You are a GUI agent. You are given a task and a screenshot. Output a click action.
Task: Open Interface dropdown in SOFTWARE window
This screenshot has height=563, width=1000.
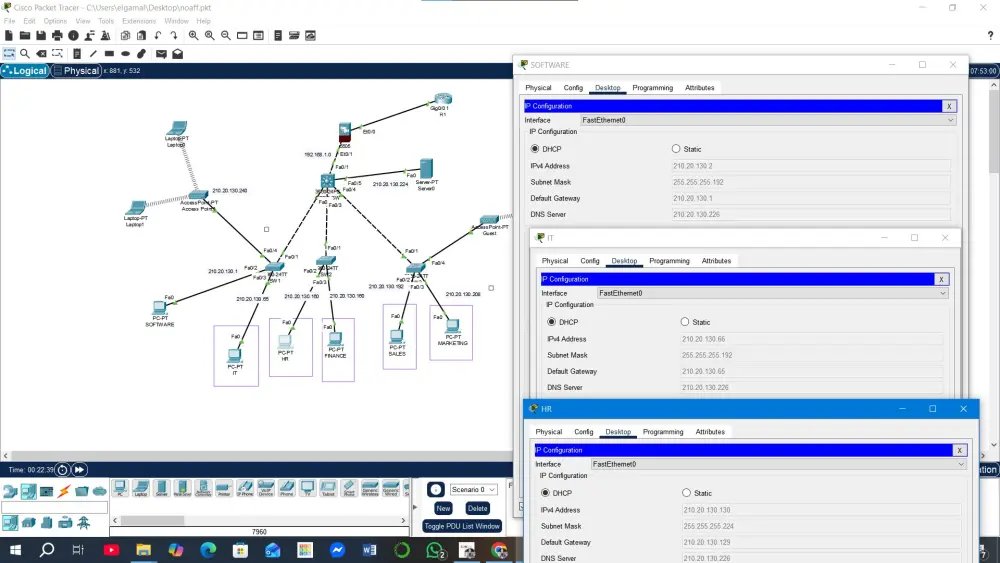pyautogui.click(x=768, y=120)
